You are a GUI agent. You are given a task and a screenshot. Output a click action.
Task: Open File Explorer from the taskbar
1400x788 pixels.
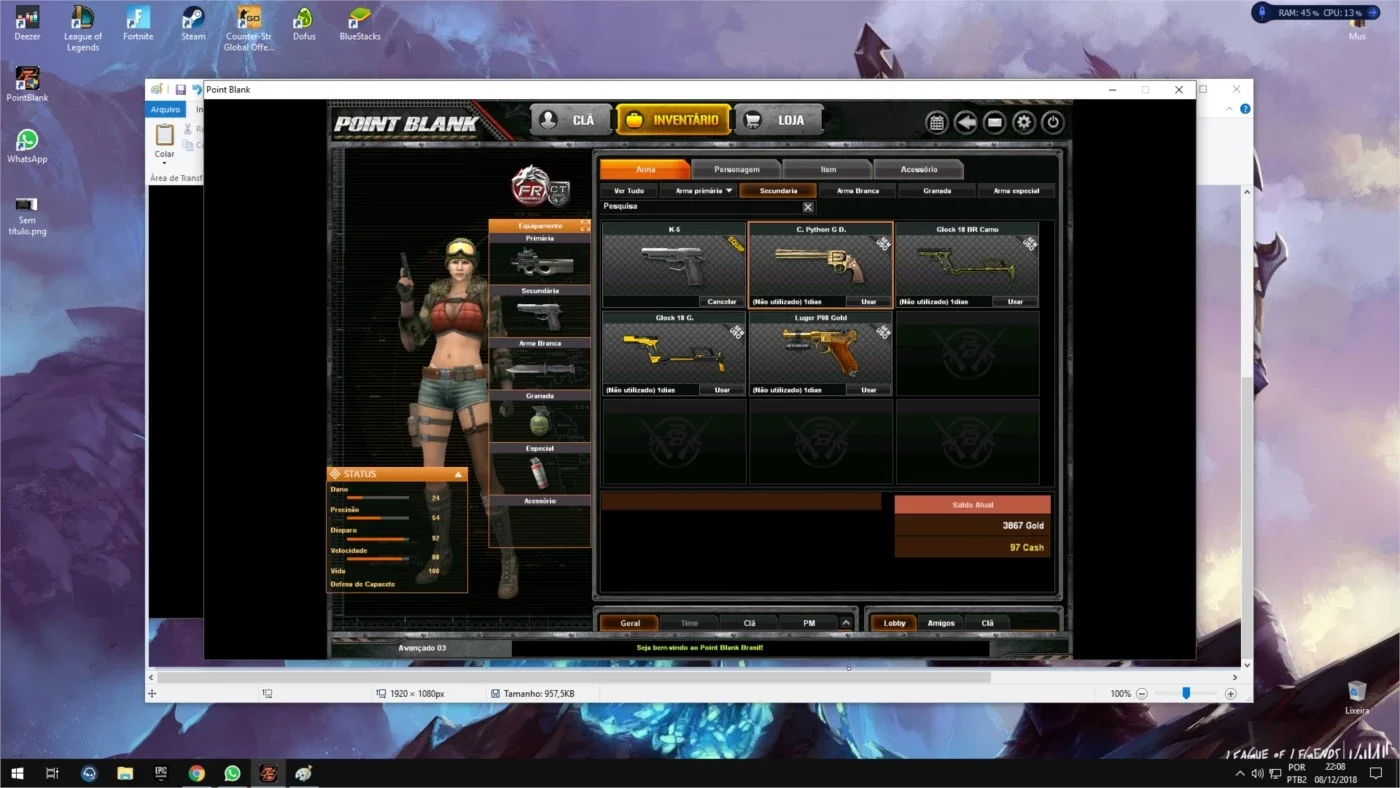coord(125,773)
